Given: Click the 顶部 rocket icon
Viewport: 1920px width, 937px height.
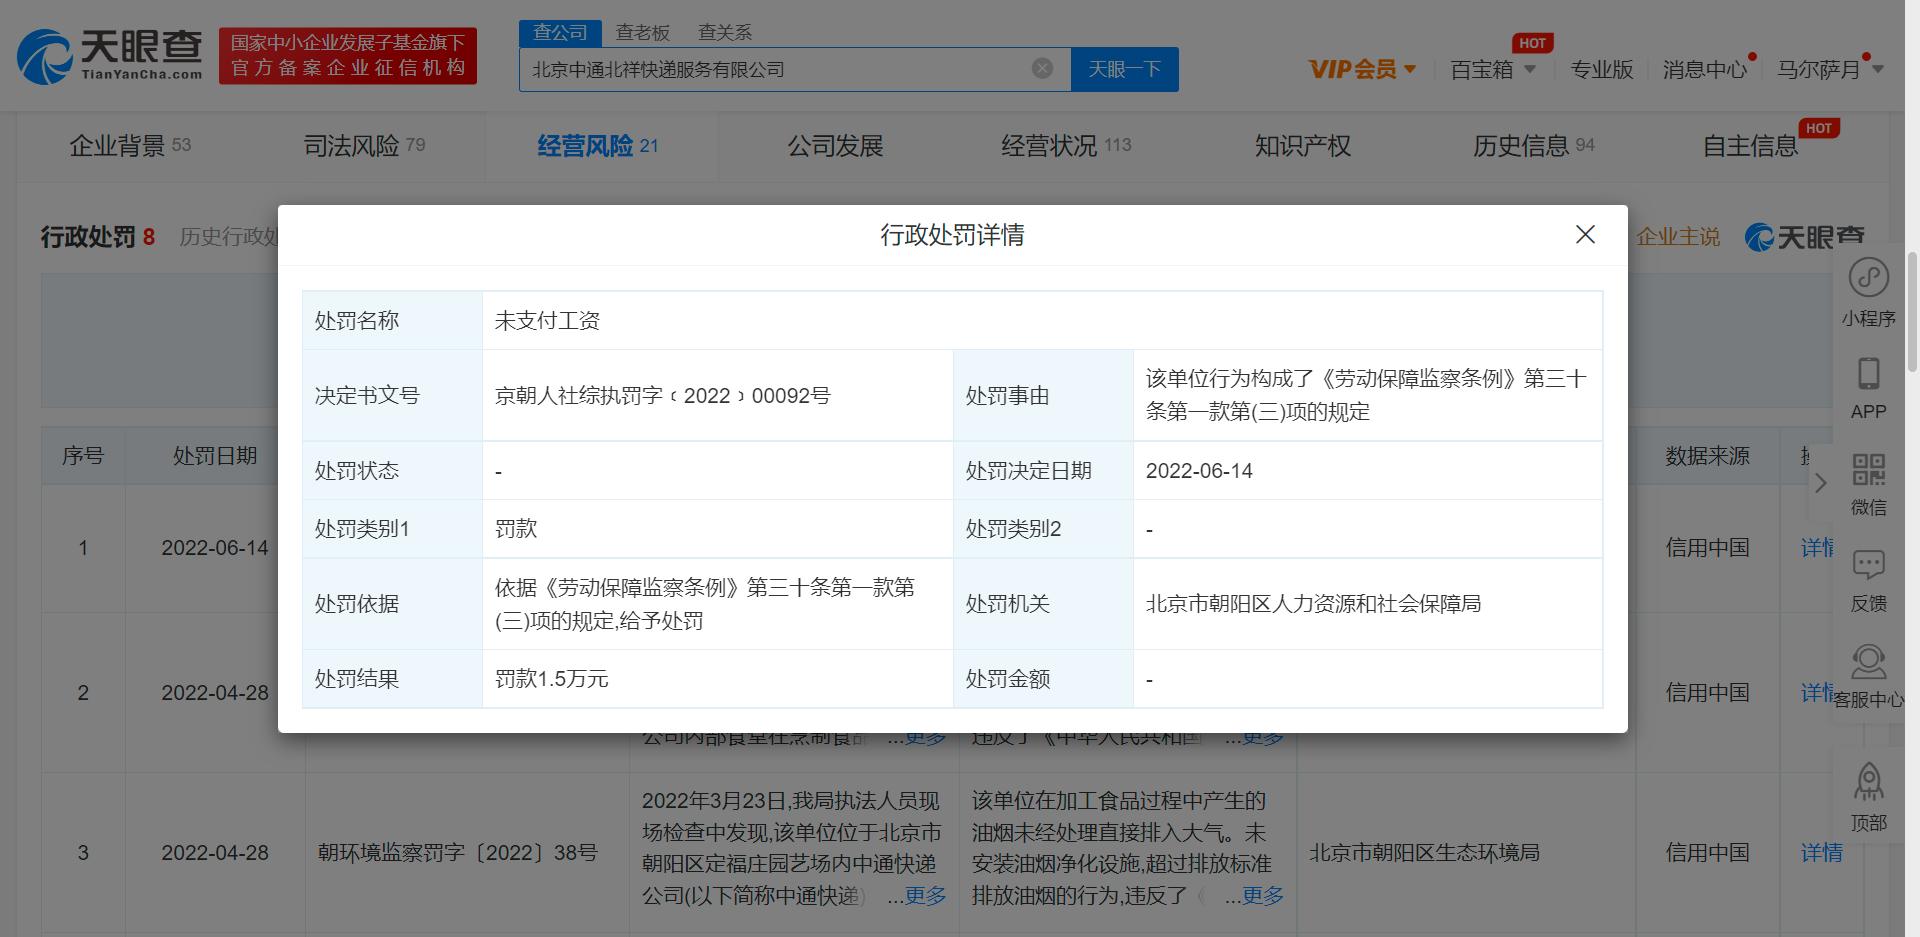Looking at the screenshot, I should tap(1868, 797).
